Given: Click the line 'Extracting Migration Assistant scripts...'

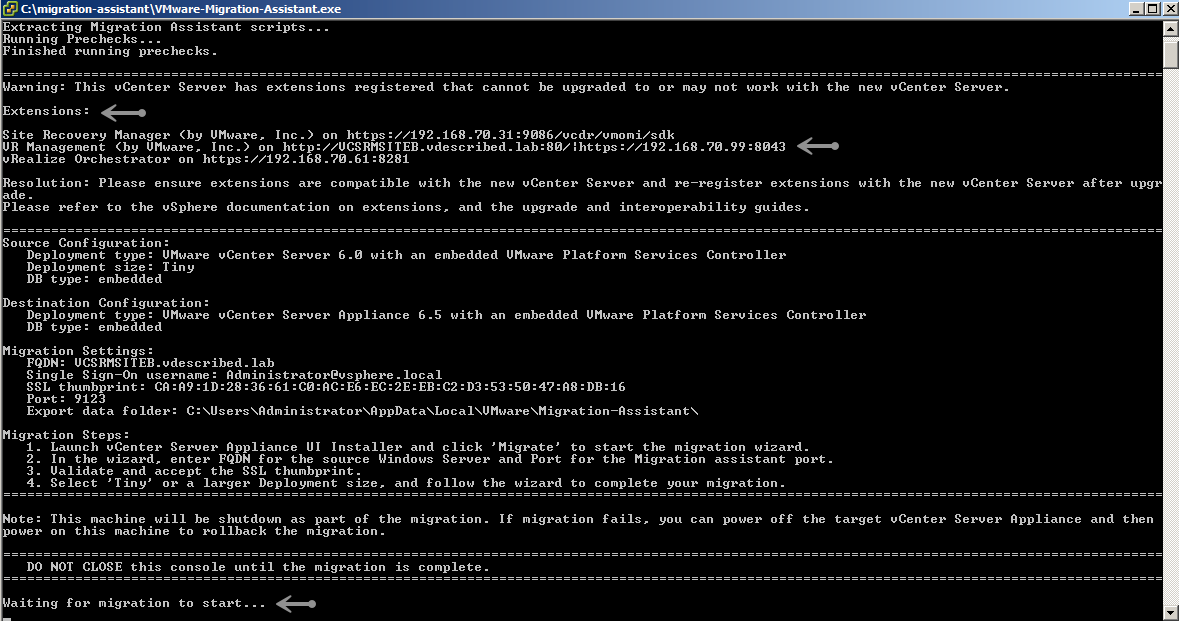Looking at the screenshot, I should [166, 27].
